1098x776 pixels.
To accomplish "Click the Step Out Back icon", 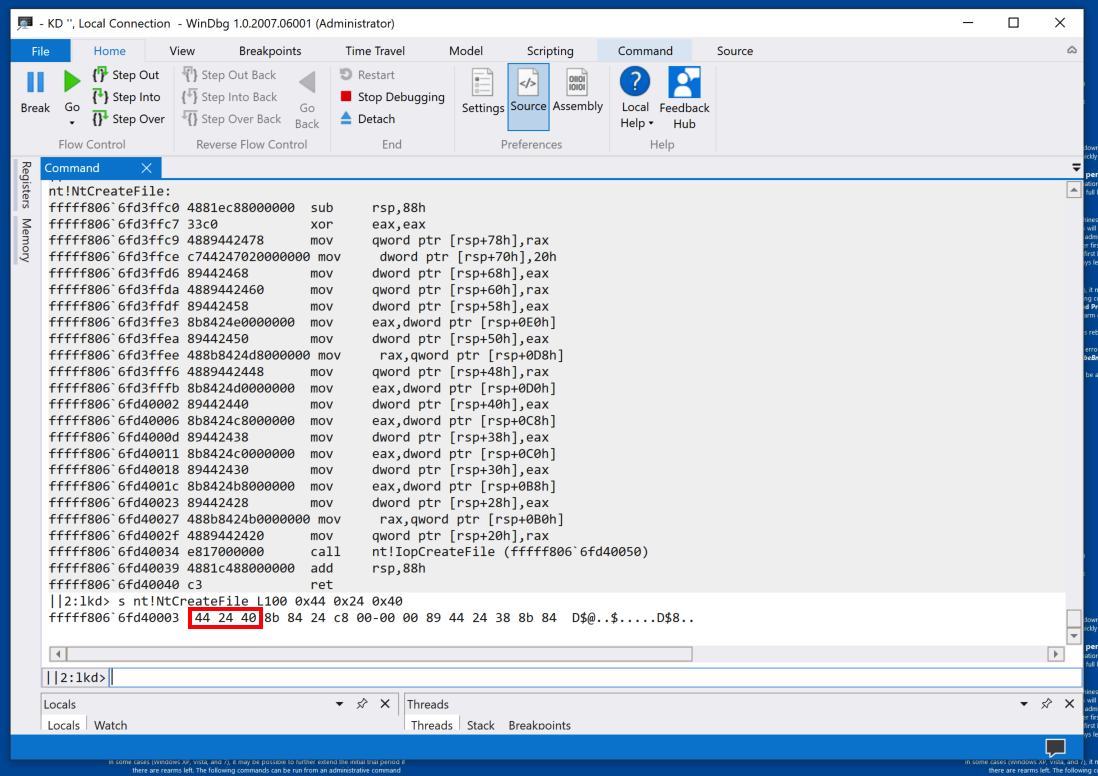I will click(x=190, y=75).
